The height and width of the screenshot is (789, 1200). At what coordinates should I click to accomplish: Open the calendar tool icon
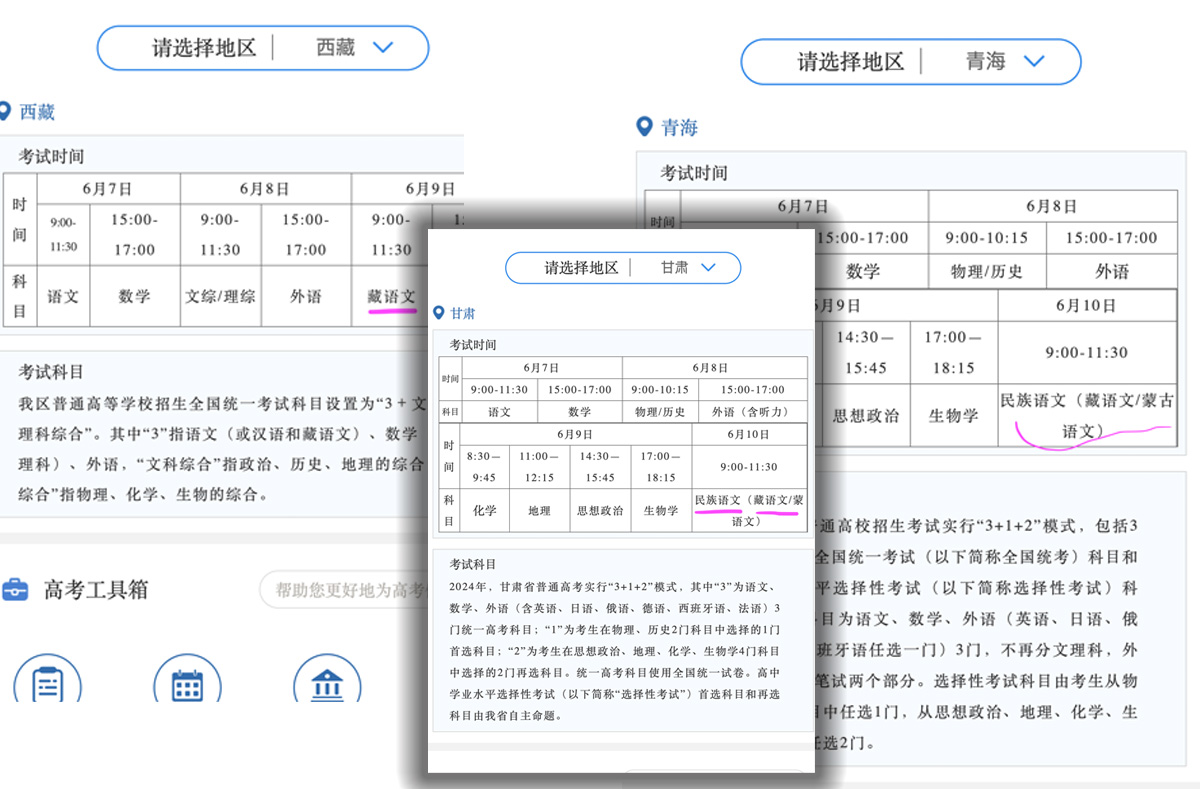pos(187,684)
